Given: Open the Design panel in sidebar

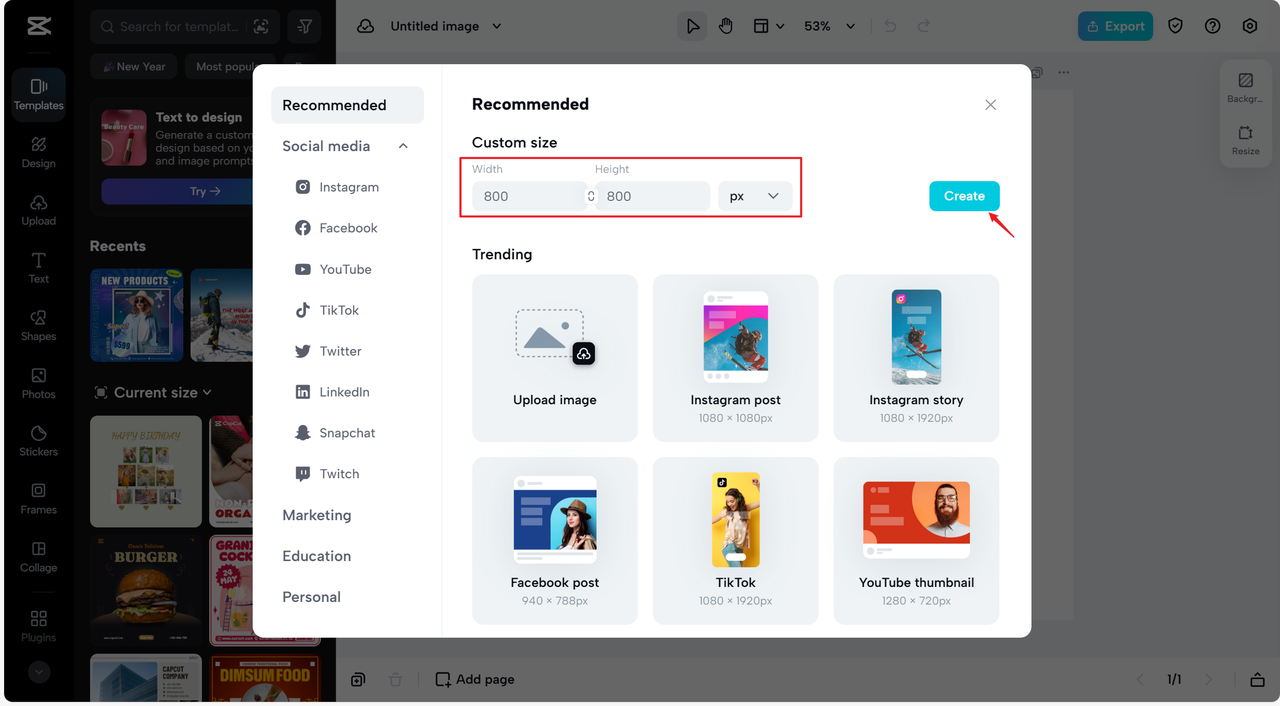Looking at the screenshot, I should pos(38,152).
